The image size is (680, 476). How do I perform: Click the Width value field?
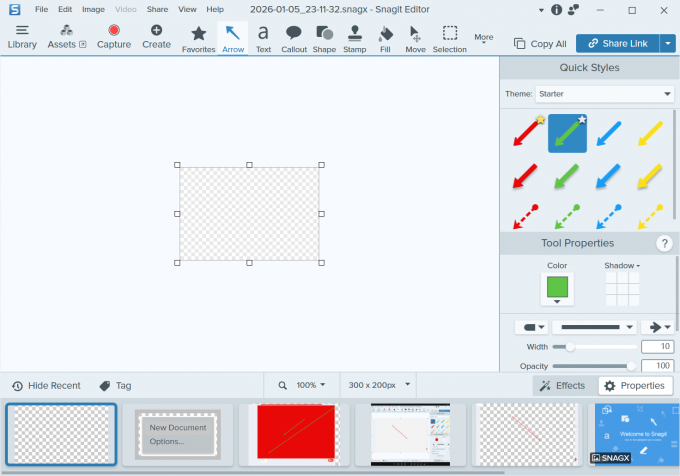coord(657,346)
